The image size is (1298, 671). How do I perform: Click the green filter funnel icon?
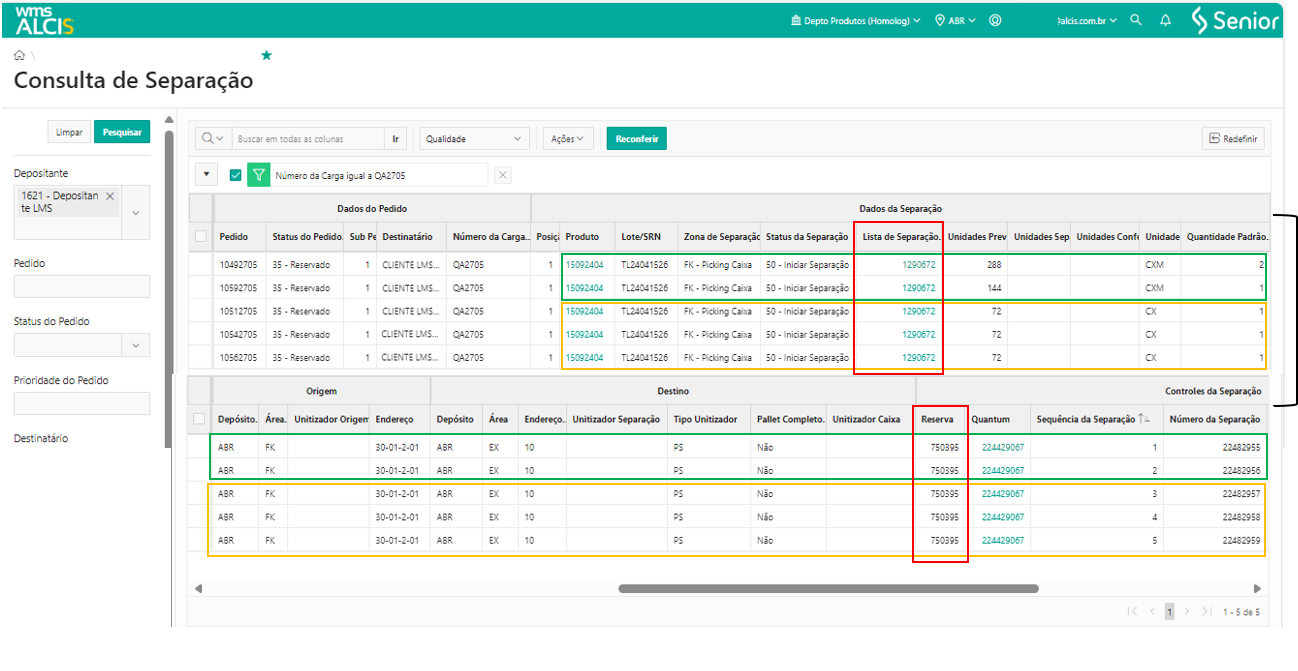click(259, 175)
